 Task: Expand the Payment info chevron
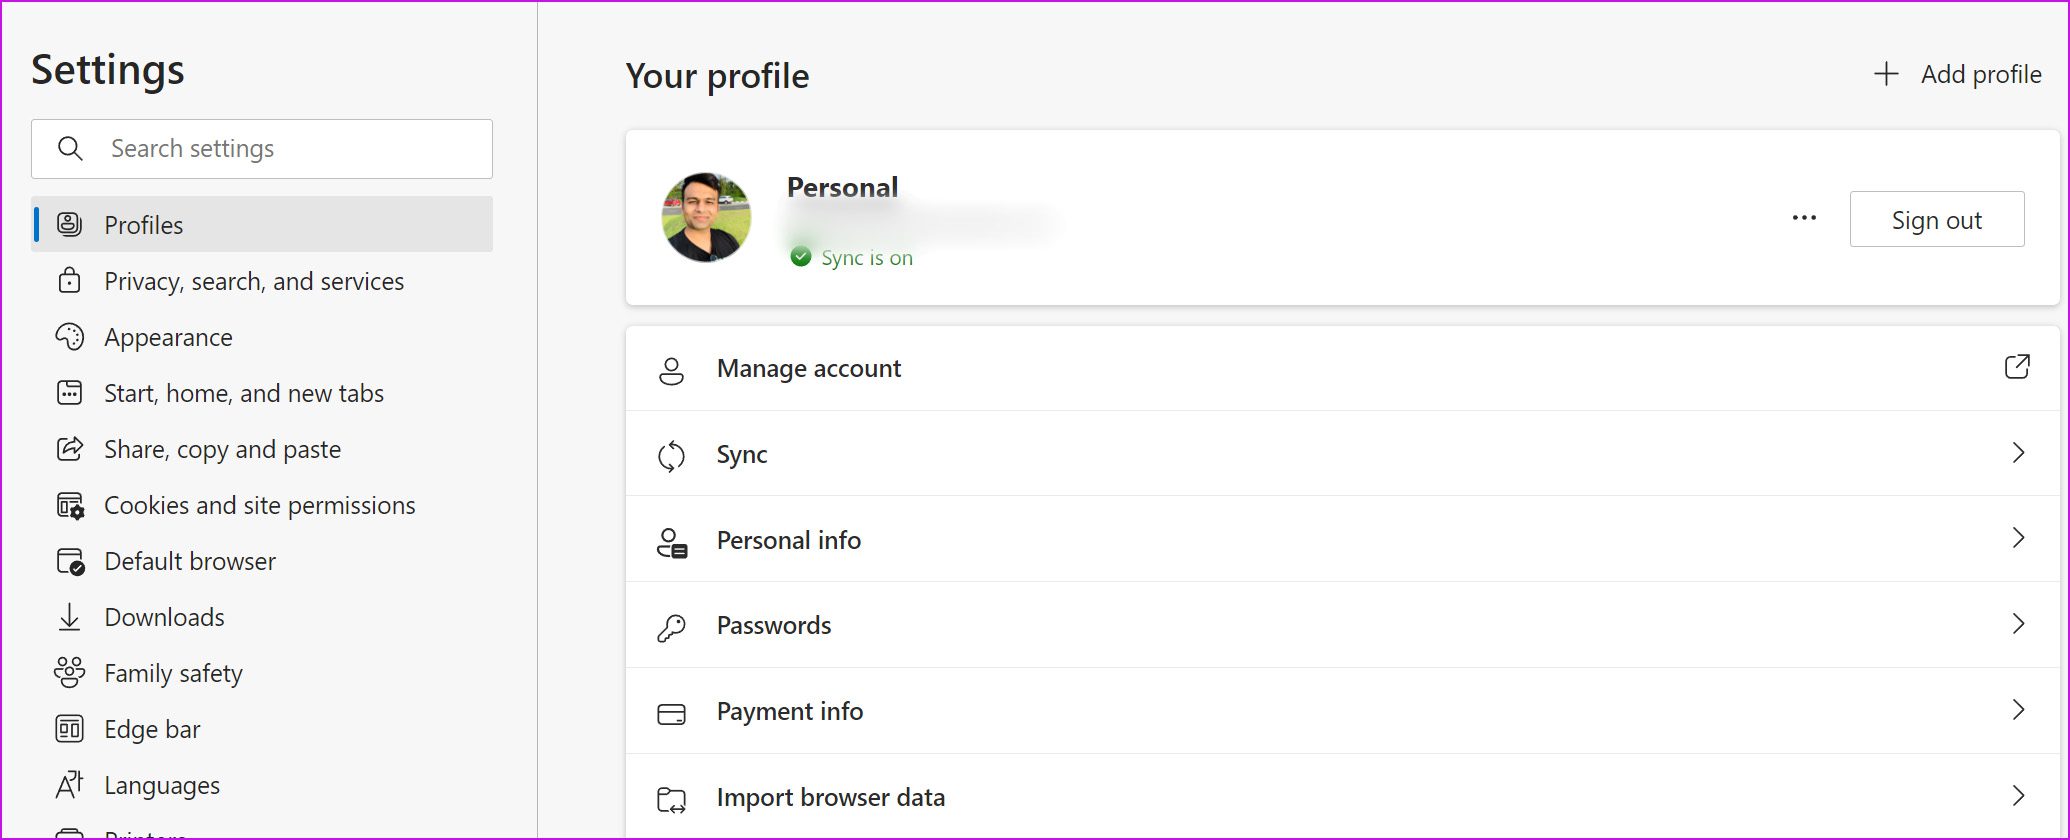(2018, 710)
